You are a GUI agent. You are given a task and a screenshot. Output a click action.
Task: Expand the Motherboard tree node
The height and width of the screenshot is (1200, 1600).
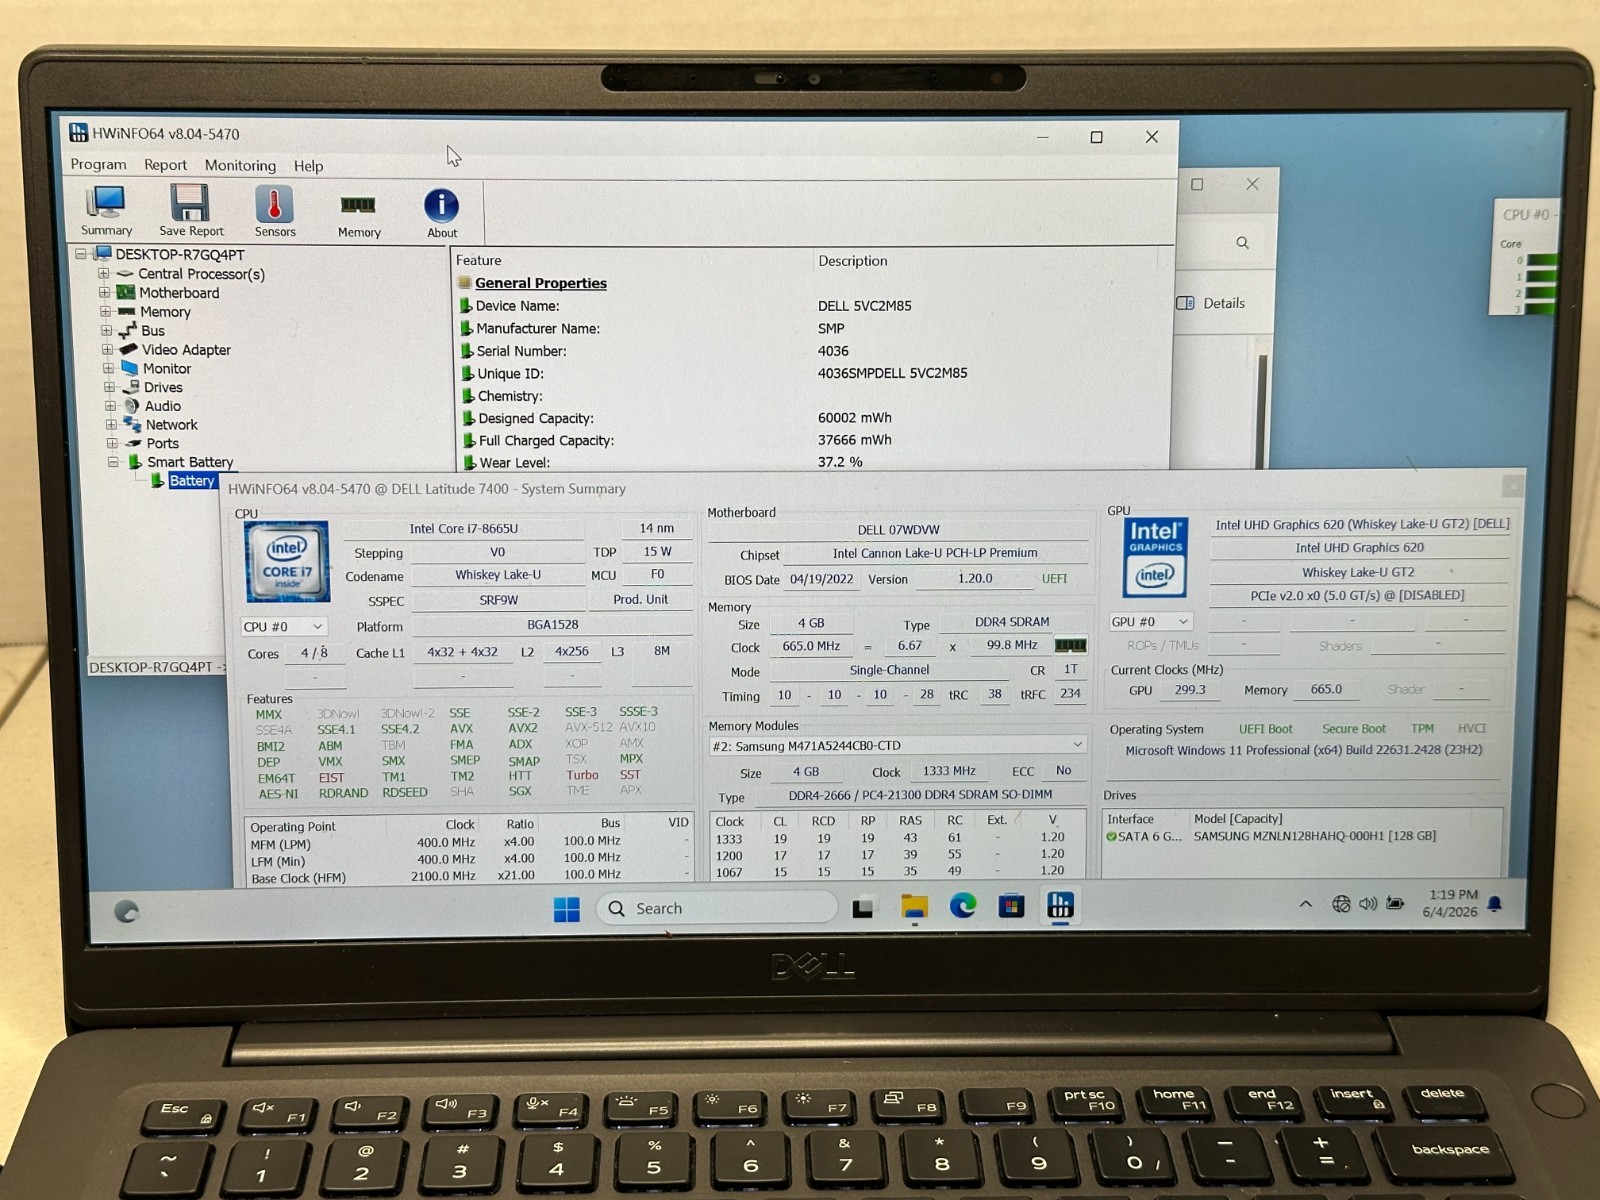104,292
